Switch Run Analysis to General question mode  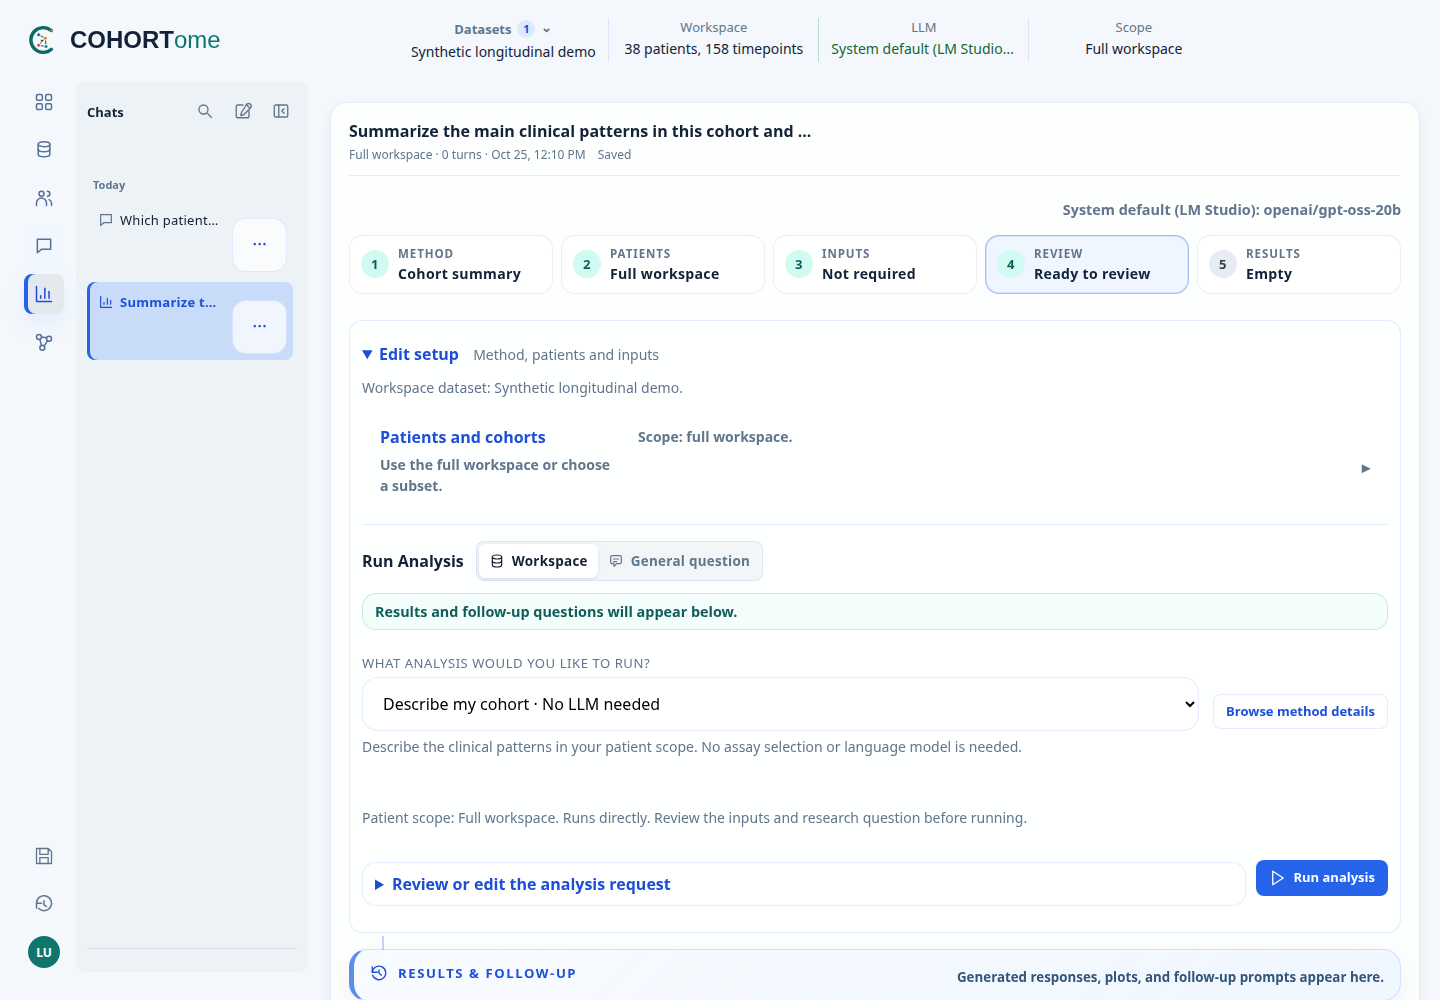(x=680, y=561)
